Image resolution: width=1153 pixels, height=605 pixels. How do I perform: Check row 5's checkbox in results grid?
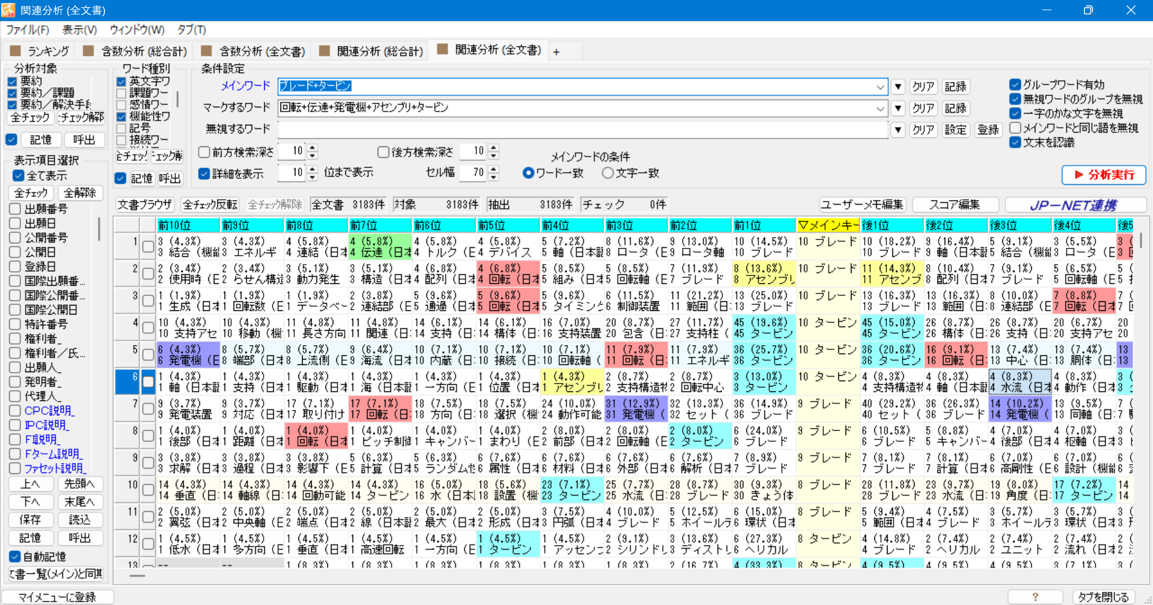point(148,355)
